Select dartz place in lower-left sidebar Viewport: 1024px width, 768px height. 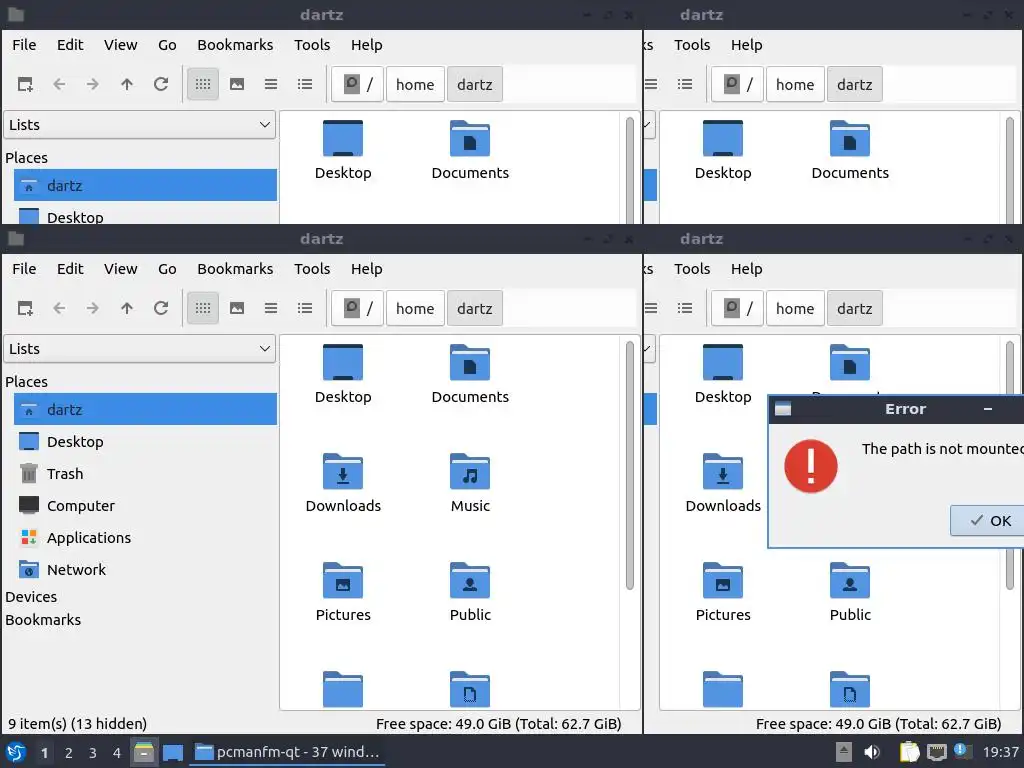(x=146, y=409)
